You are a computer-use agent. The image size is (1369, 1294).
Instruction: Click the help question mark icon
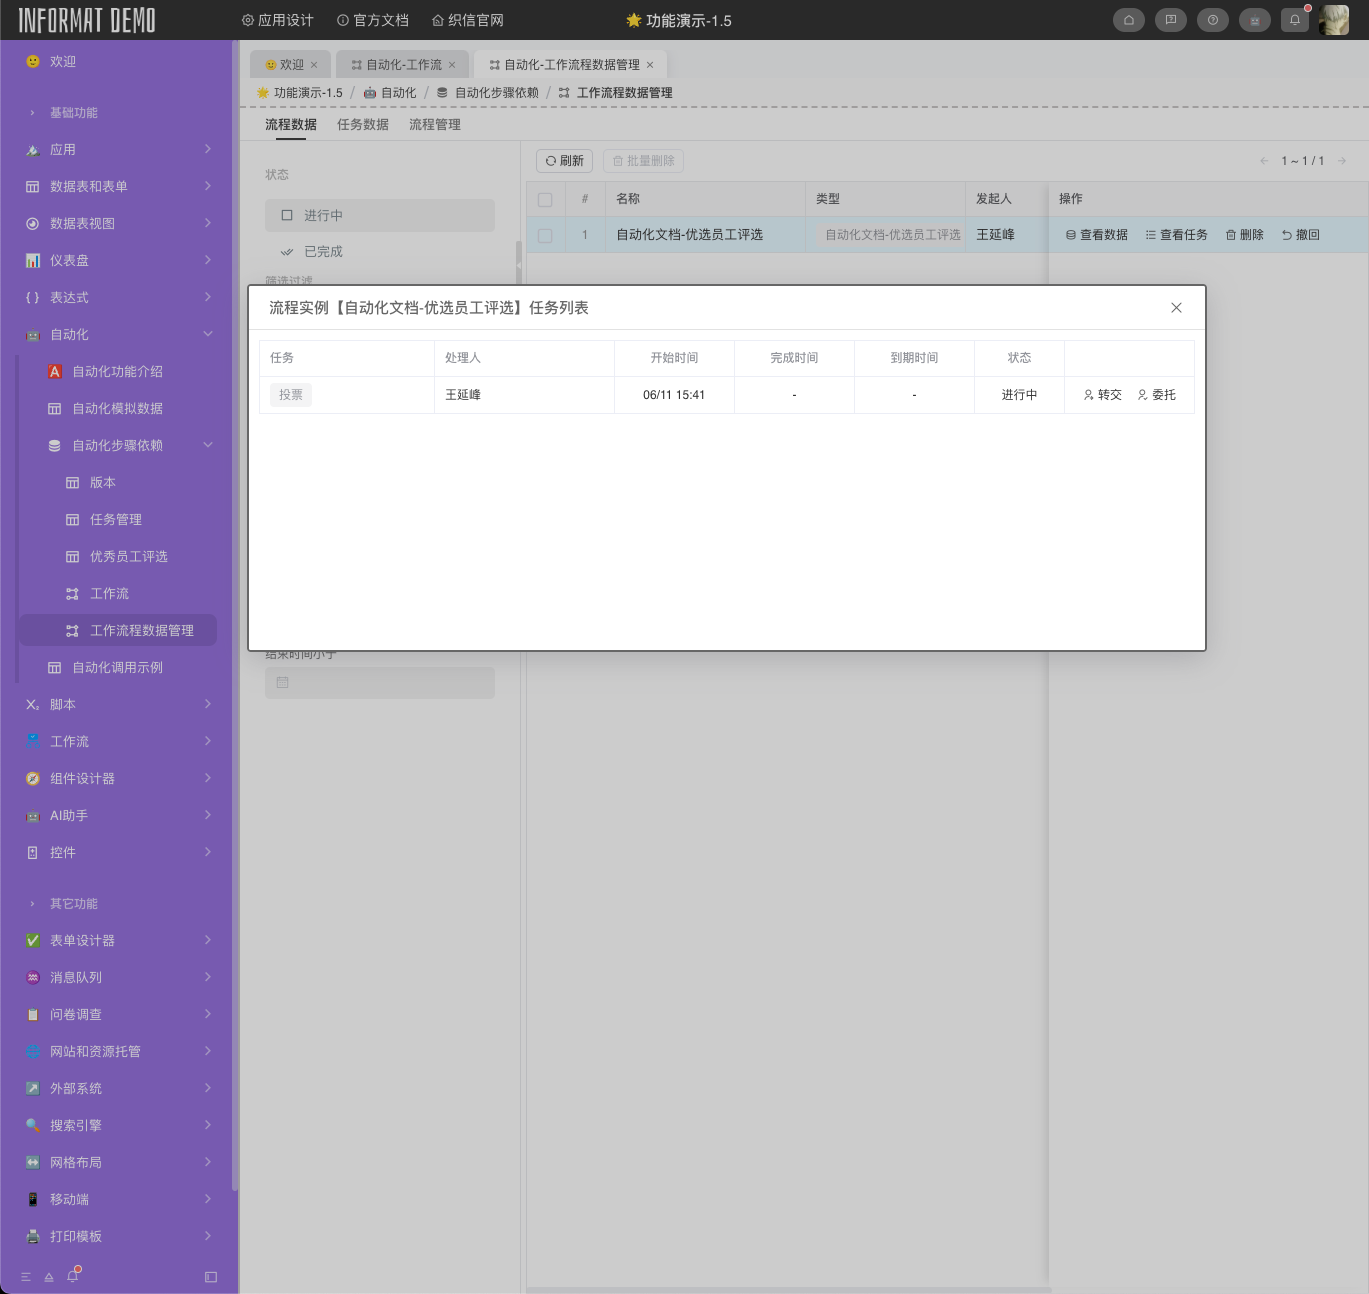(x=1212, y=20)
